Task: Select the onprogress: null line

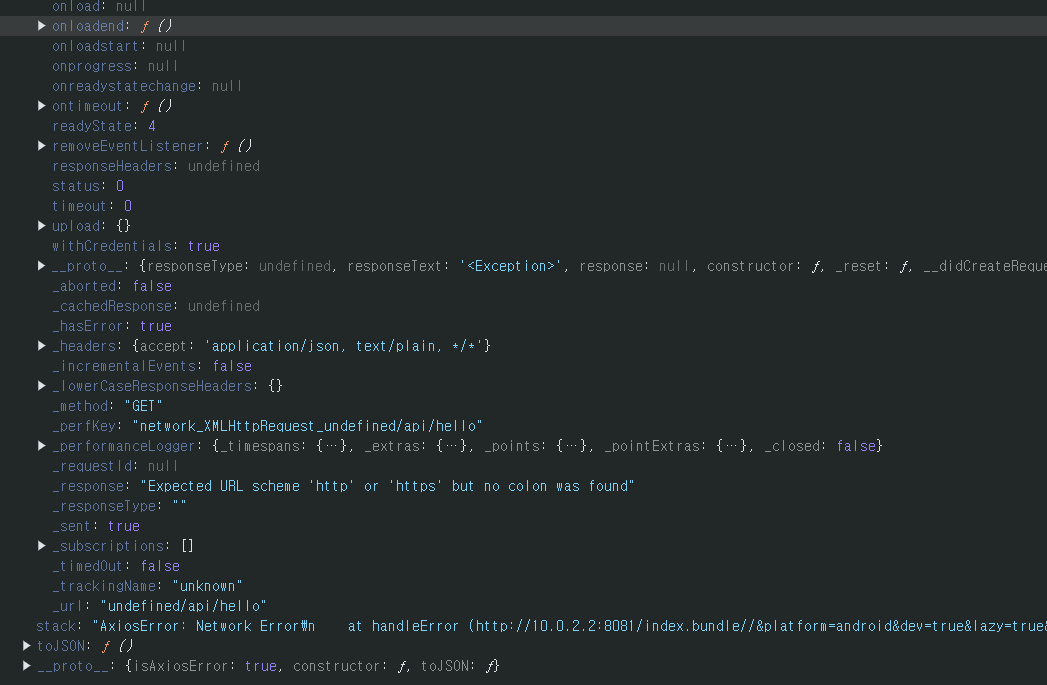Action: [x=115, y=66]
